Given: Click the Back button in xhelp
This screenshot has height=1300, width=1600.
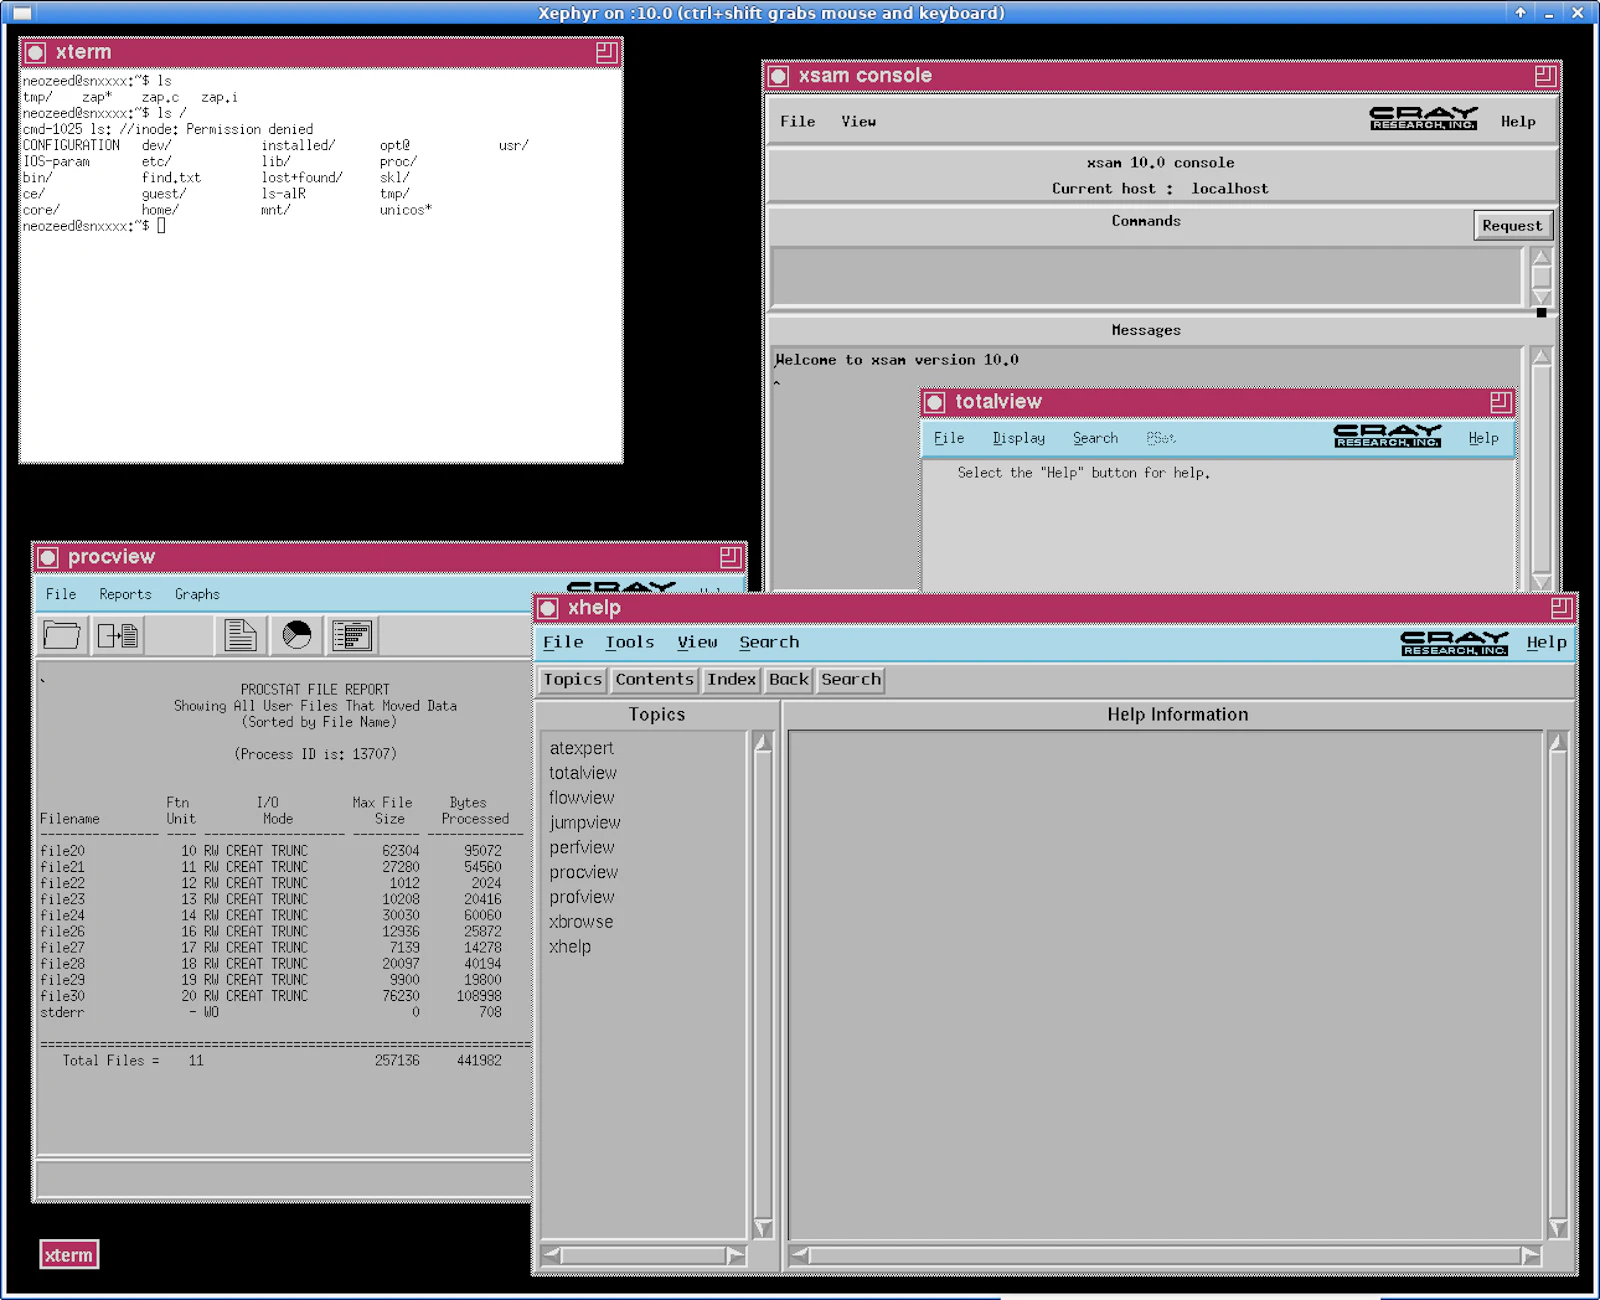Looking at the screenshot, I should coord(788,680).
